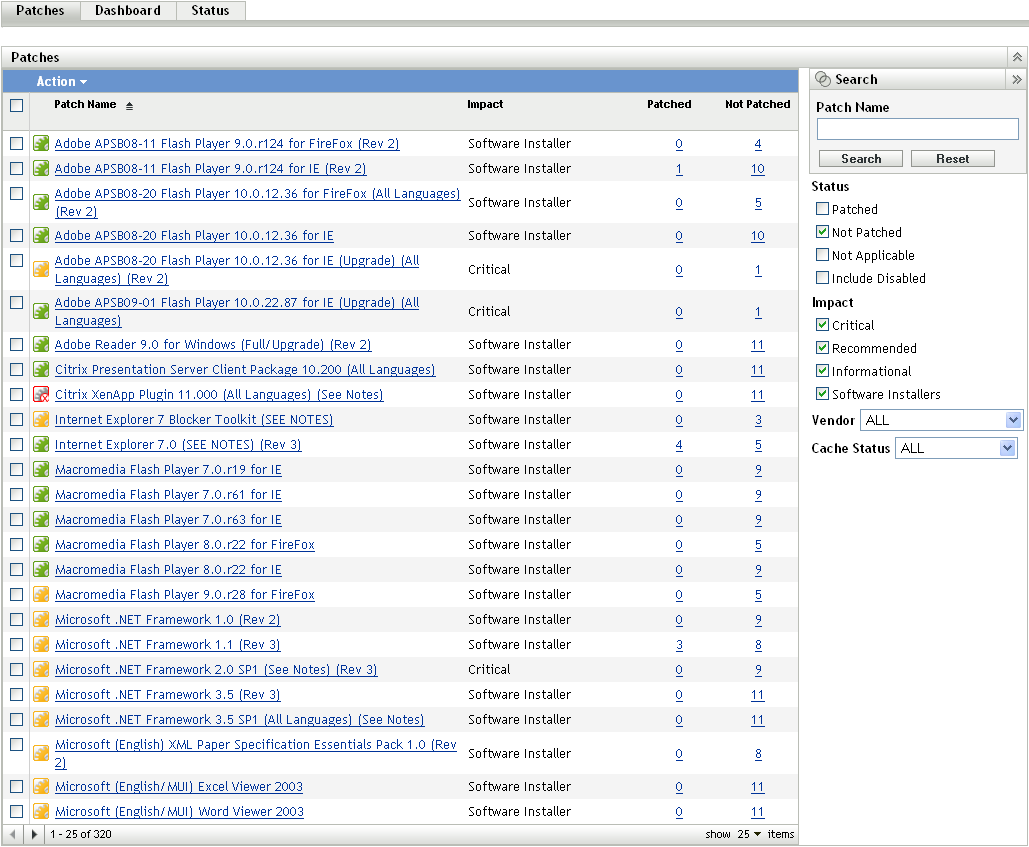This screenshot has height=847, width=1029.
Task: Sort by Impact column header
Action: coord(485,104)
